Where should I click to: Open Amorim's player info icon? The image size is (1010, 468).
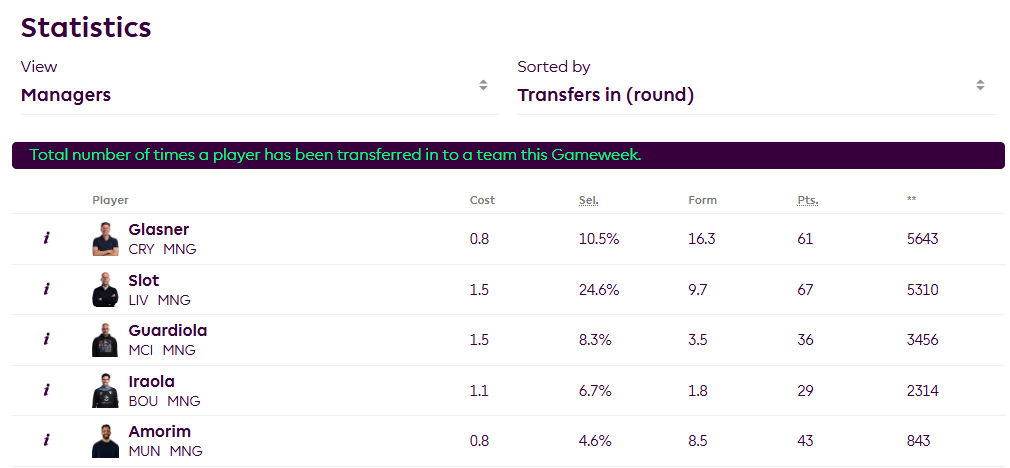pyautogui.click(x=46, y=441)
